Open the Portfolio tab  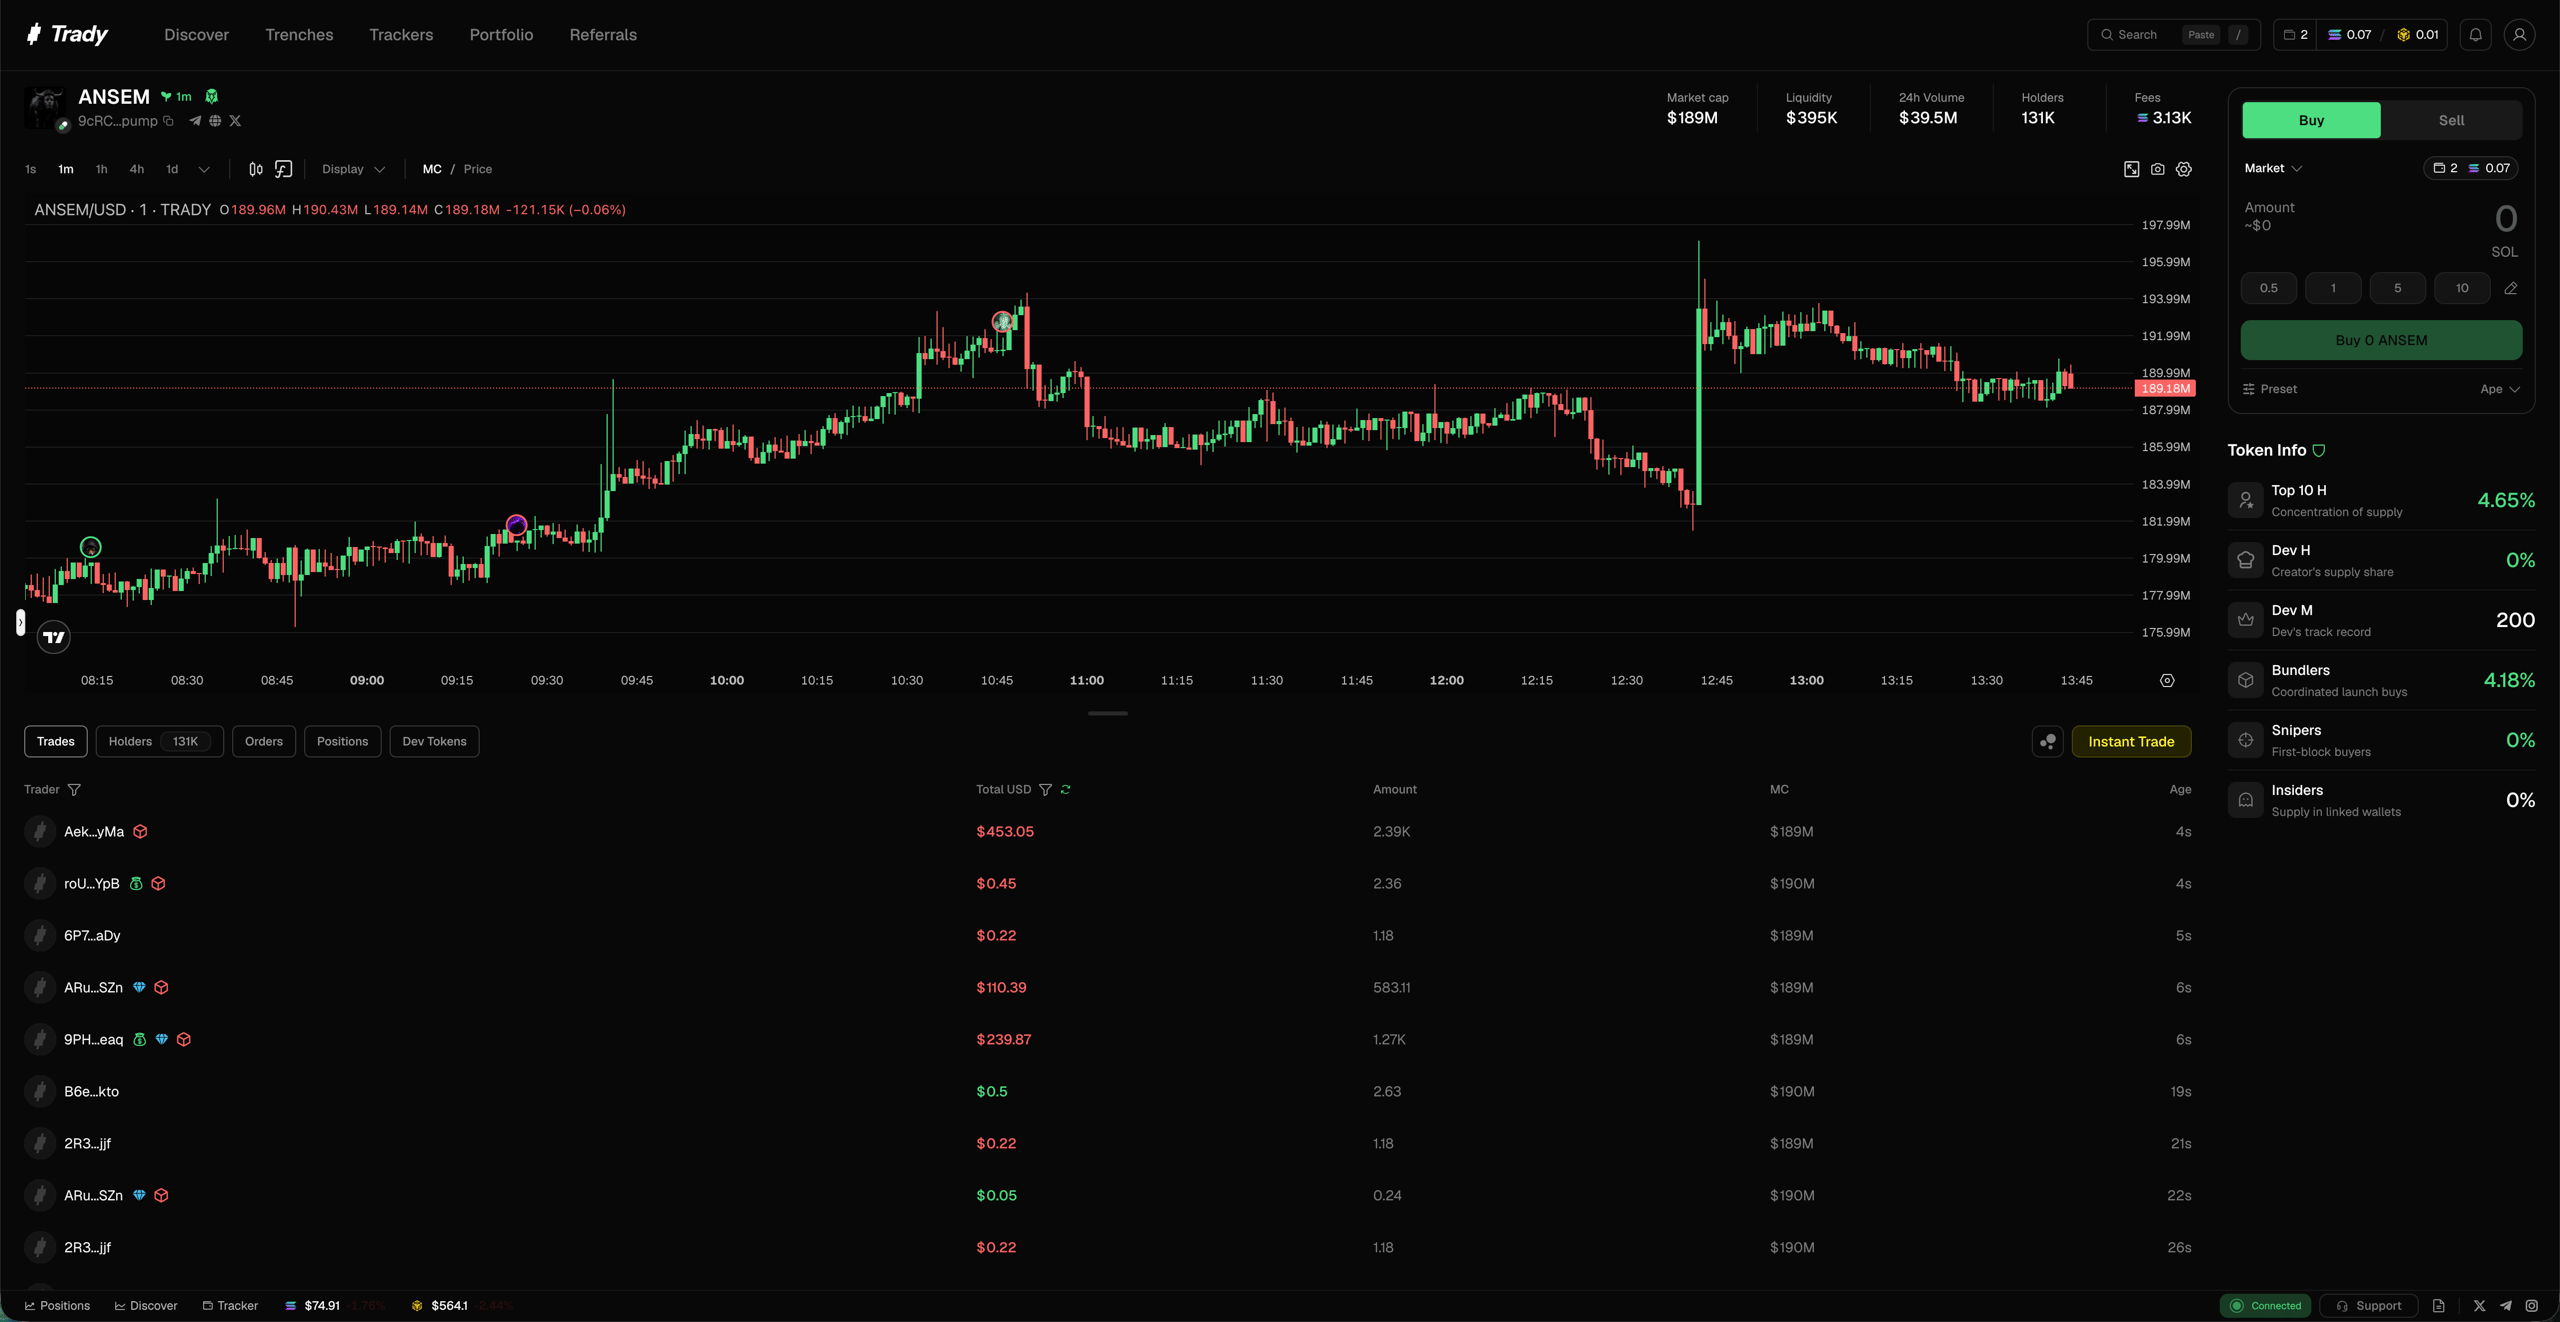[x=501, y=35]
